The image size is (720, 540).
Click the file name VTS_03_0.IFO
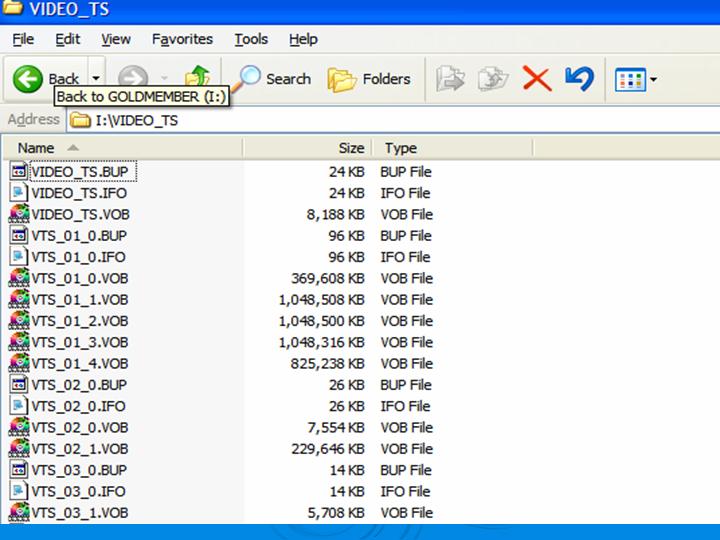(x=78, y=491)
